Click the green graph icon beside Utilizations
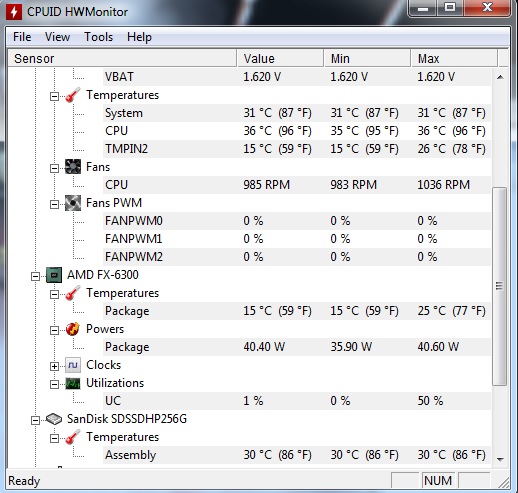Viewport: 518px width, 493px height. coord(73,383)
